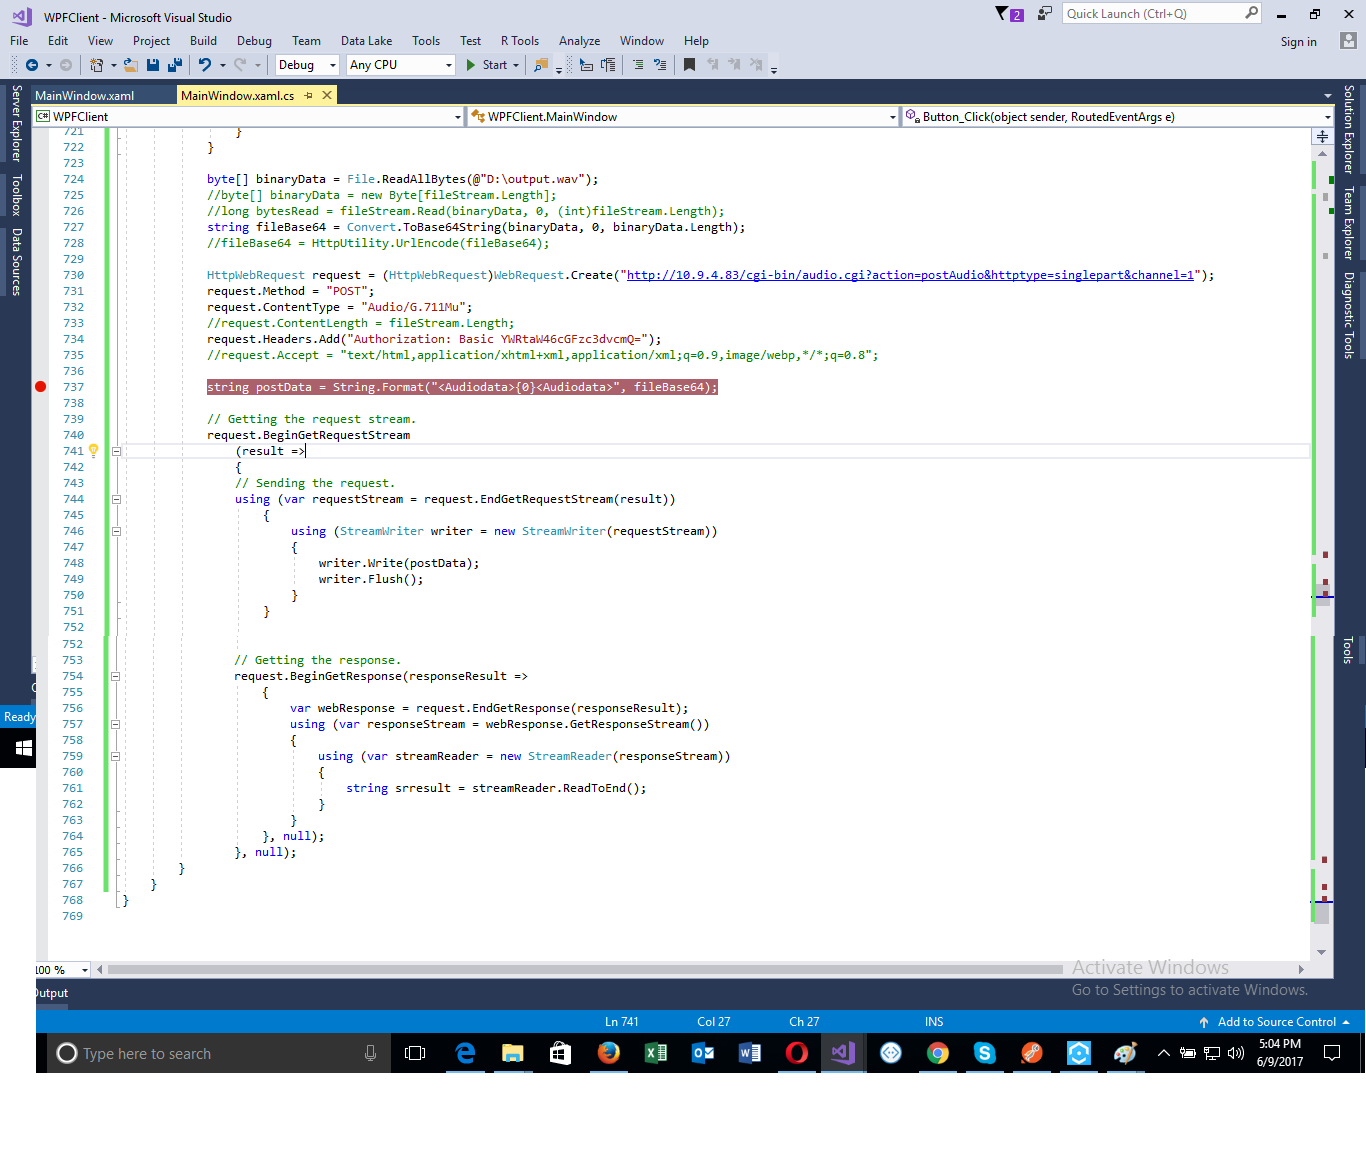
Task: Open the Start button dropdown arrow
Action: (x=516, y=65)
